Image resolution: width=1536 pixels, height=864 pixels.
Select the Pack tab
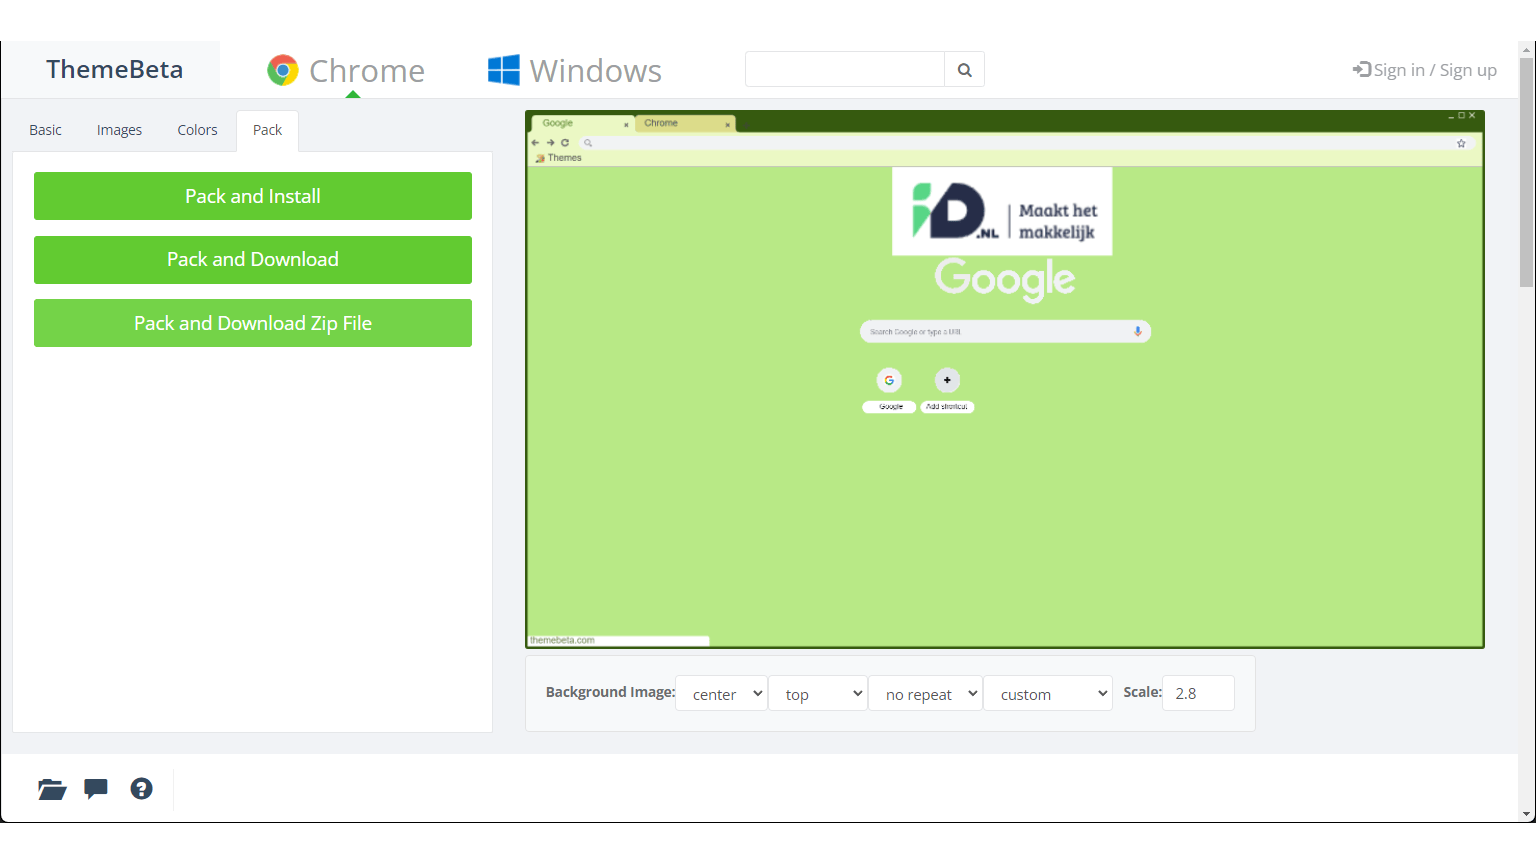click(x=267, y=130)
